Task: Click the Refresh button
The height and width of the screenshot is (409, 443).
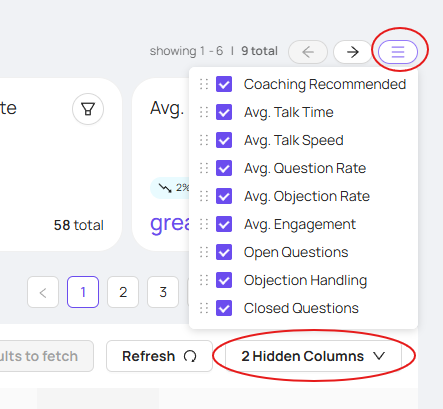Action: click(159, 356)
